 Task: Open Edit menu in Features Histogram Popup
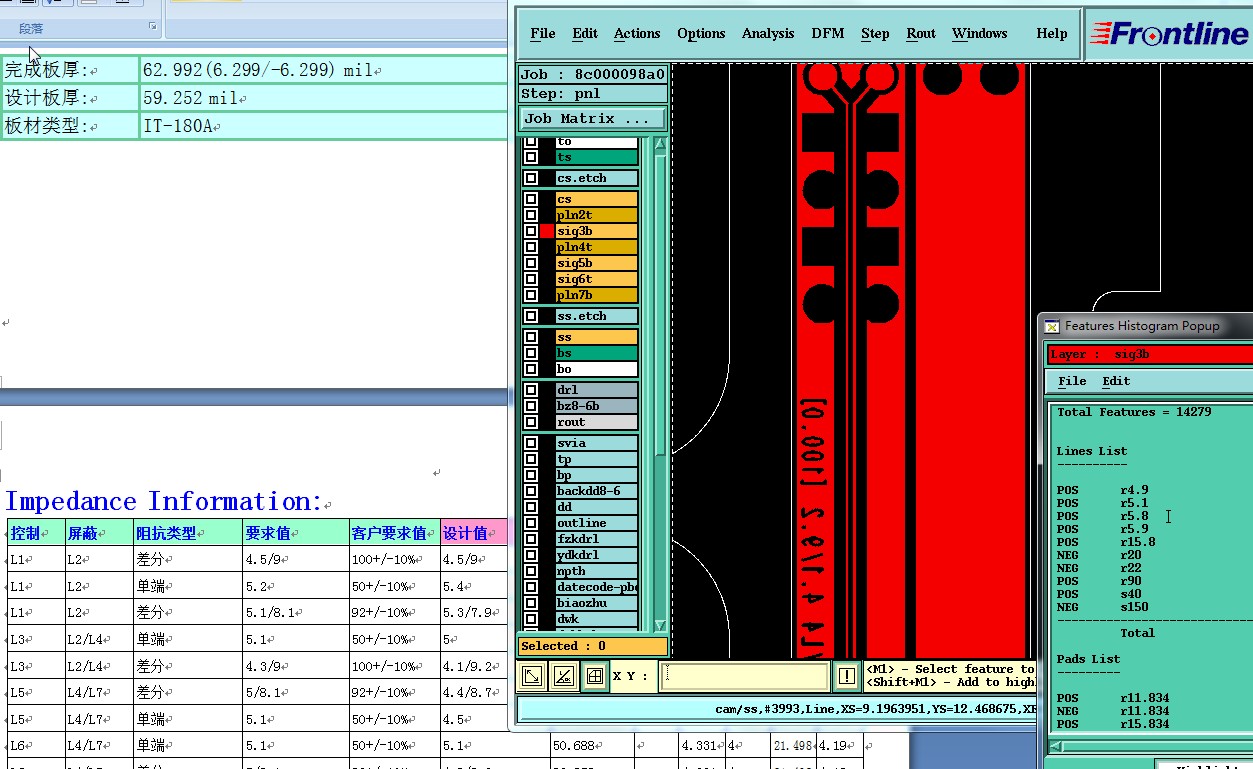coord(1116,381)
